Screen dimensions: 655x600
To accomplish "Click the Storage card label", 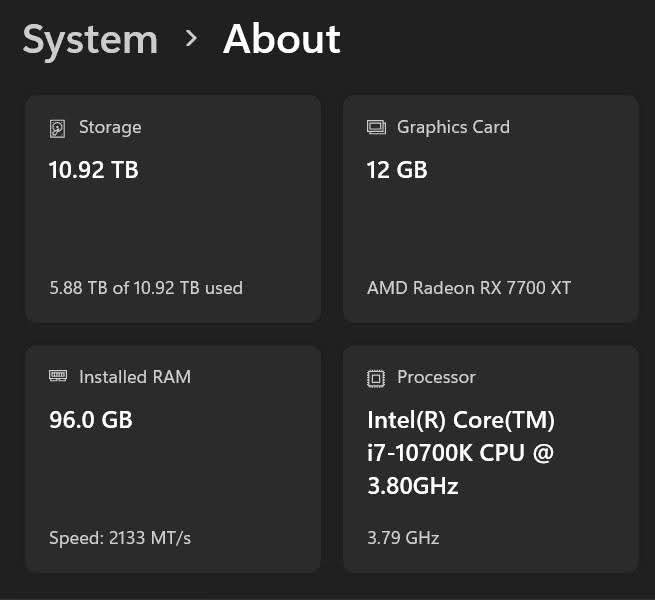I will click(x=110, y=127).
